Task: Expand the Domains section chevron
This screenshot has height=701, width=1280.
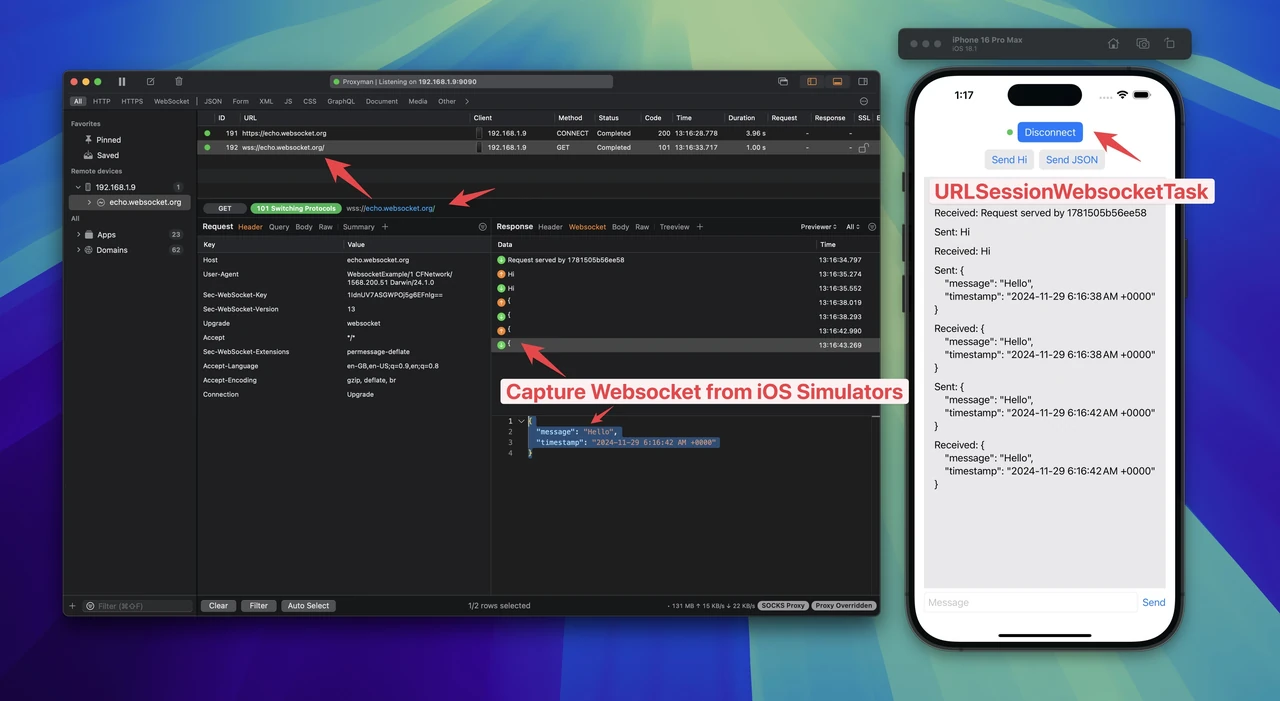Action: pyautogui.click(x=78, y=250)
